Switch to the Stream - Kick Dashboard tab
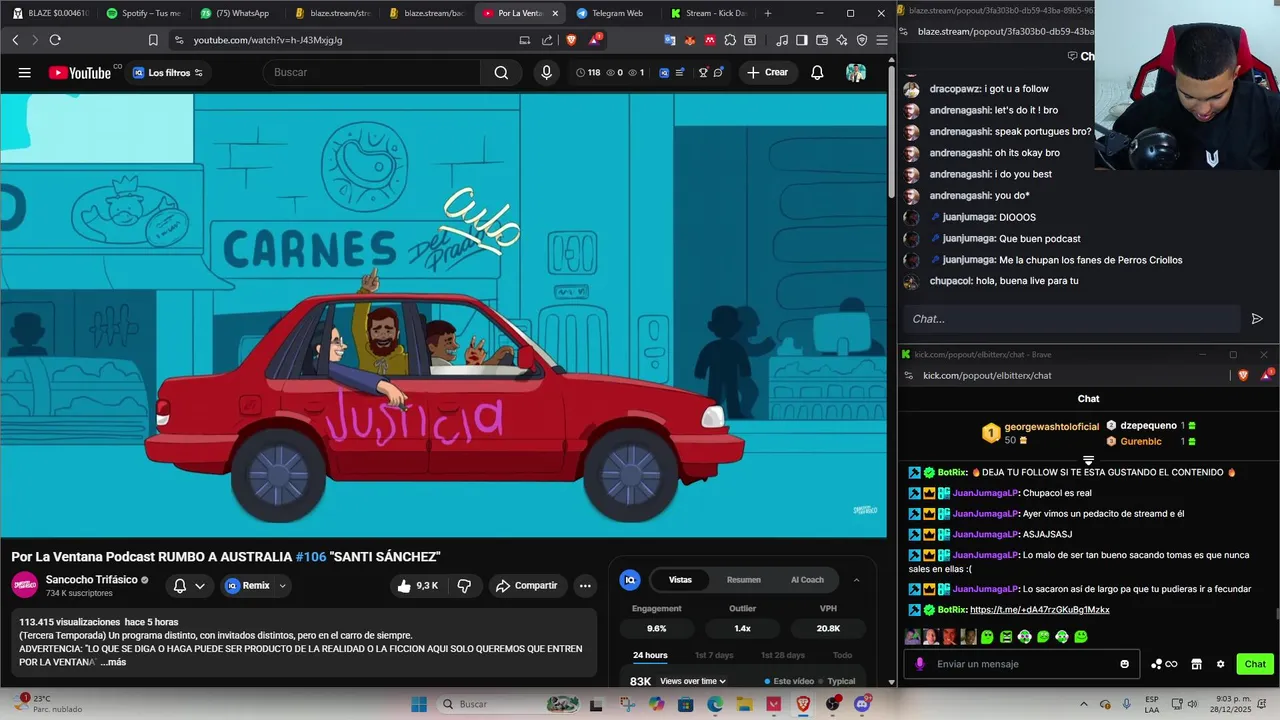Screen dimensions: 1280x720 (708, 13)
